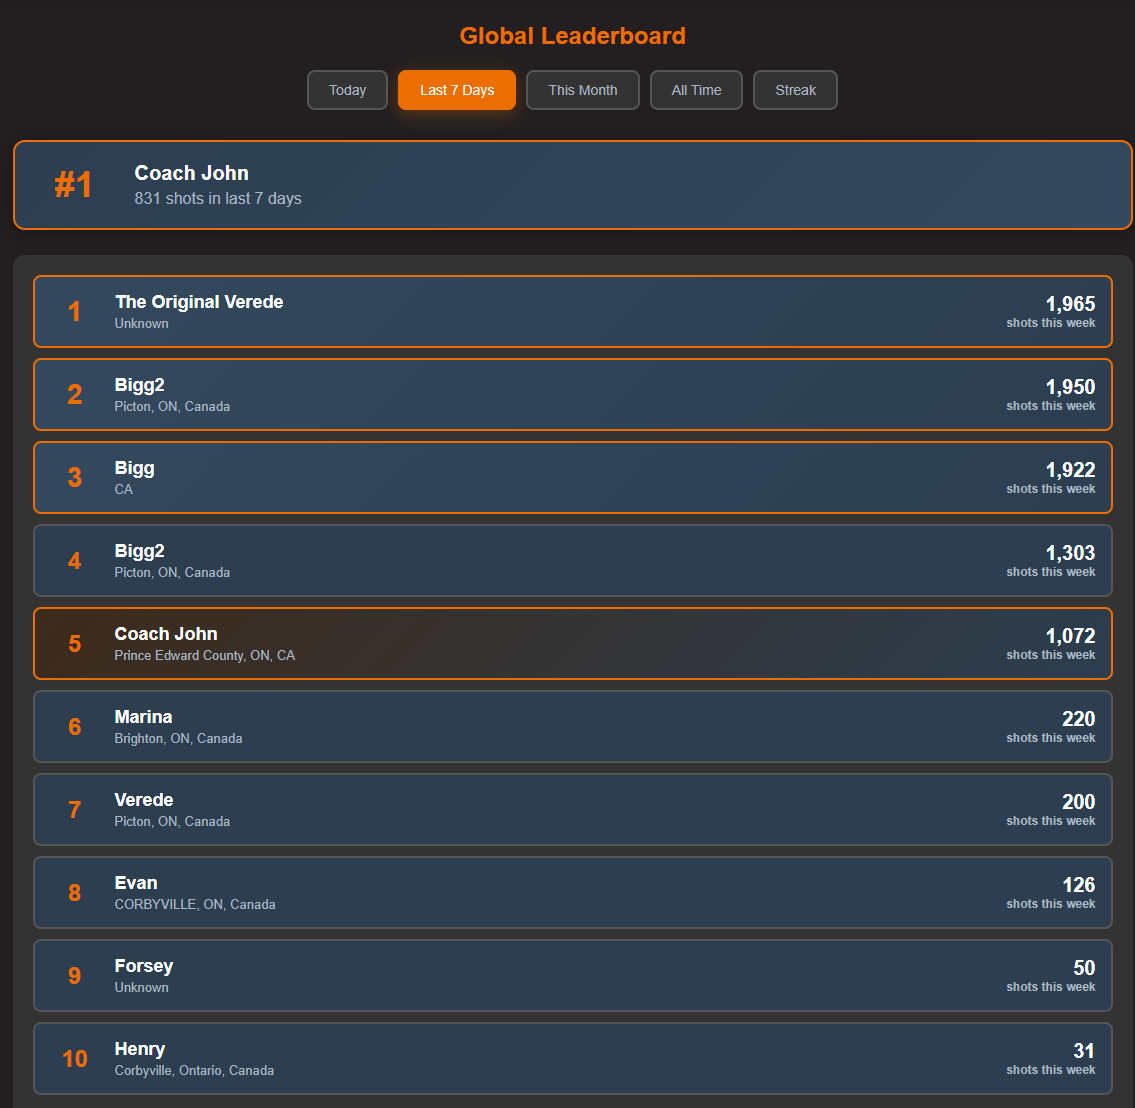This screenshot has height=1108, width=1135.
Task: Select Marina's leaderboard entry
Action: point(567,726)
